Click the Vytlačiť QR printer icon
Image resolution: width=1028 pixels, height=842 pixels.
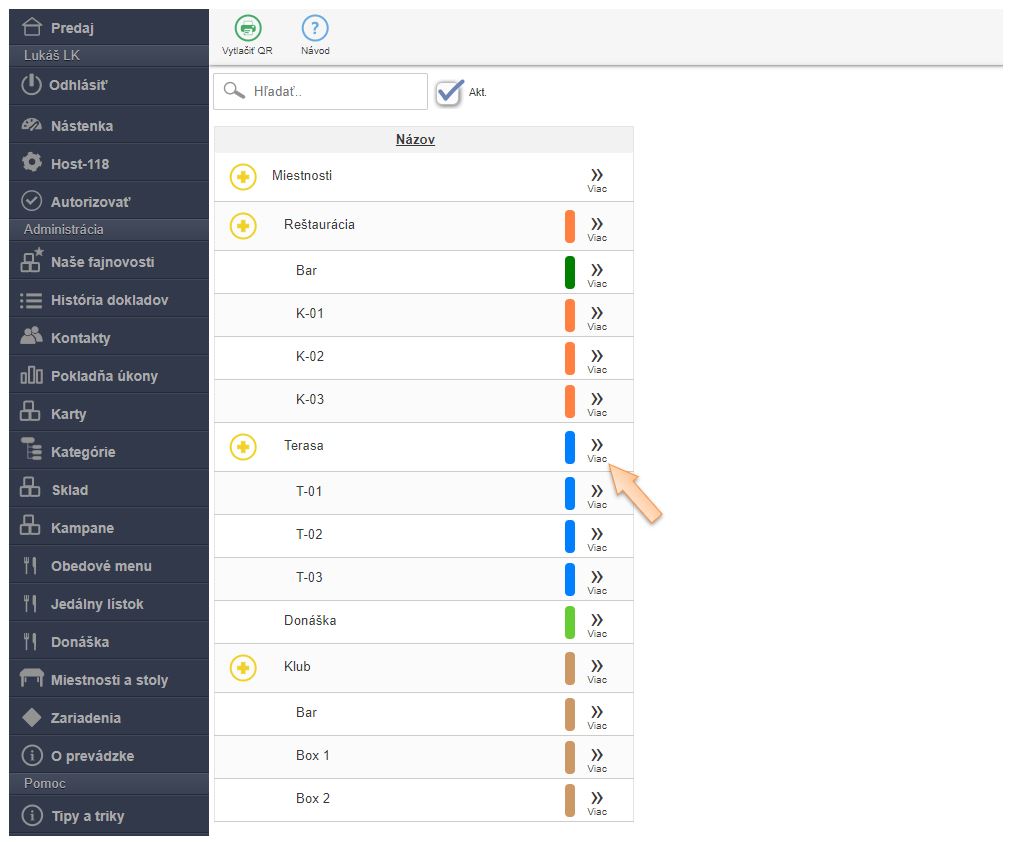(247, 29)
